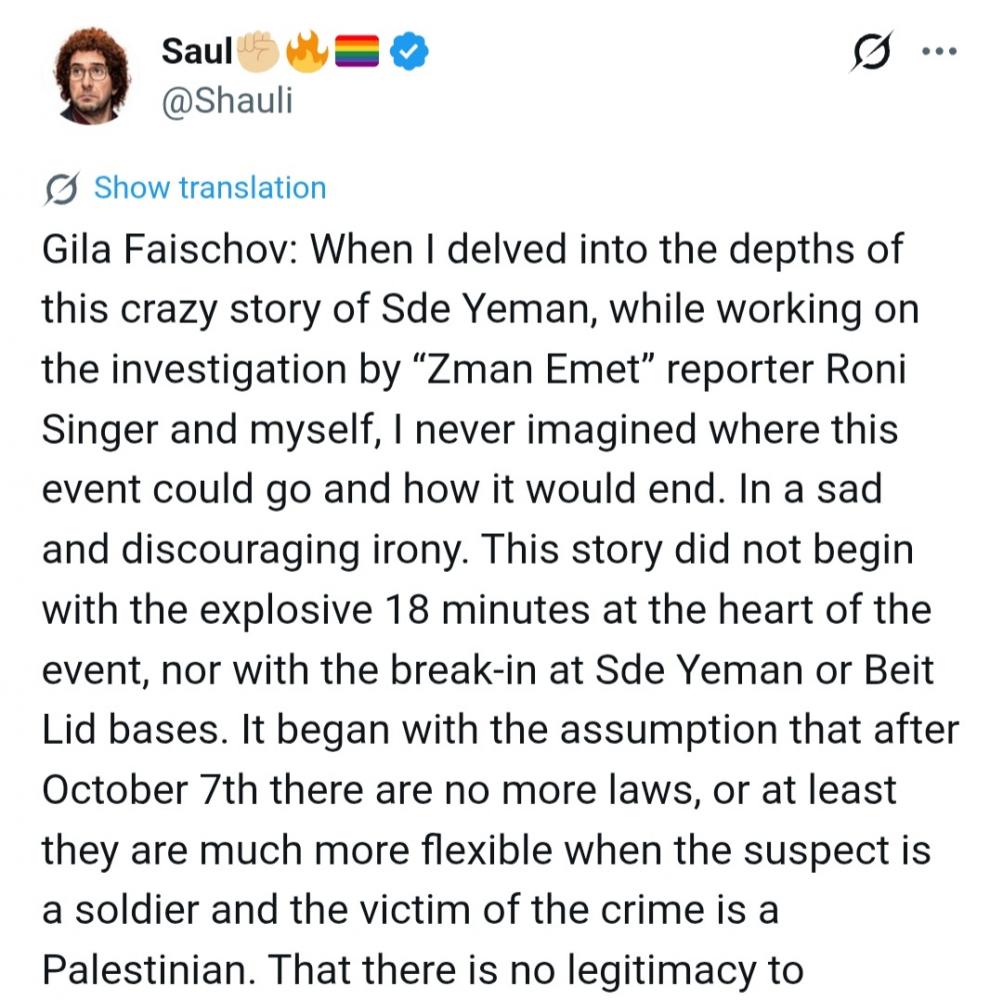Click the word "Beit" in the post
The image size is (1003, 1000).
pyautogui.click(x=893, y=671)
